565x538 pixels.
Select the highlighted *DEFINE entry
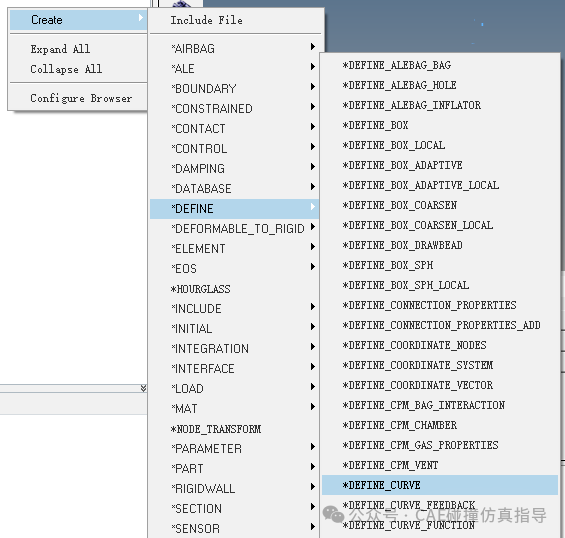click(x=235, y=209)
